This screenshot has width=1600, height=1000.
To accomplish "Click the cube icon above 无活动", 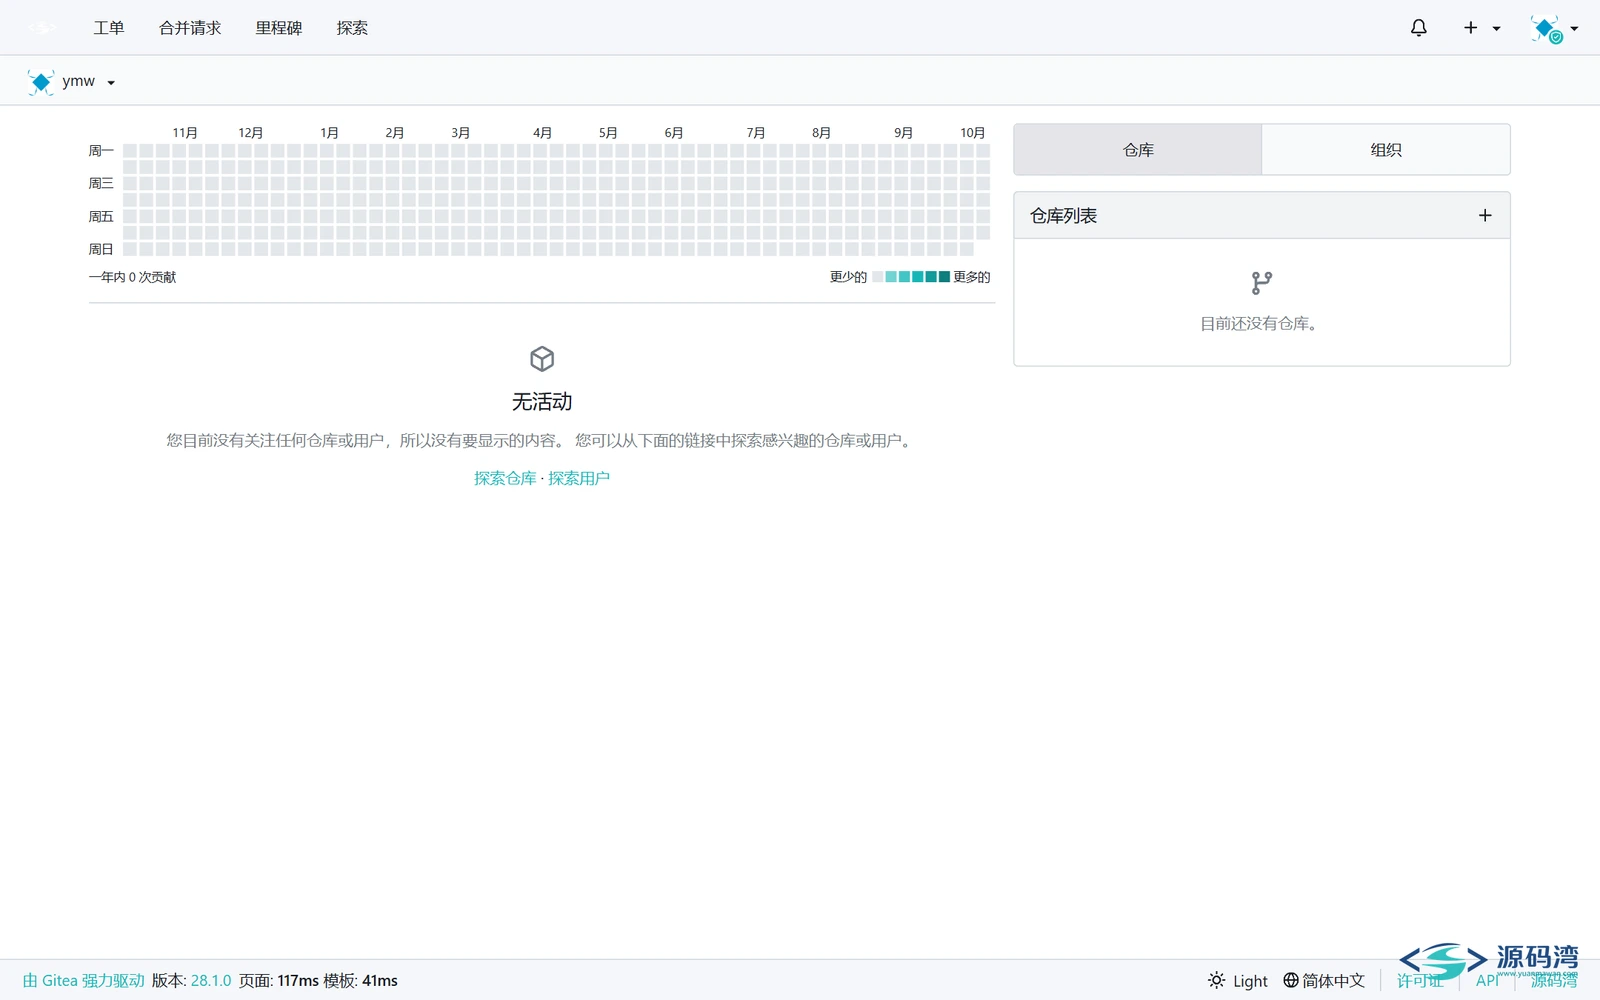I will [542, 358].
